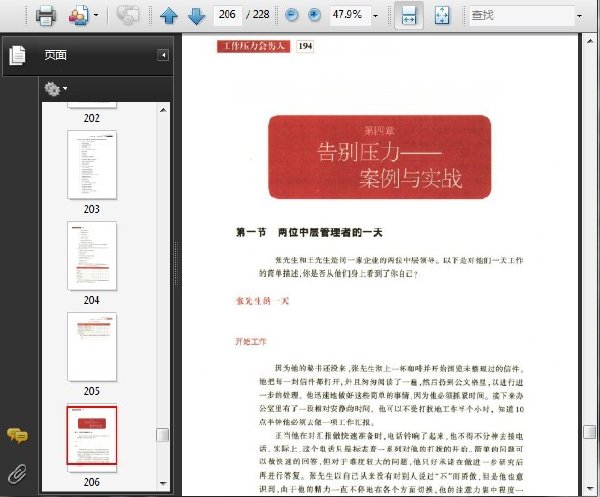Click the total pages text / 228
This screenshot has width=600, height=497.
(258, 15)
